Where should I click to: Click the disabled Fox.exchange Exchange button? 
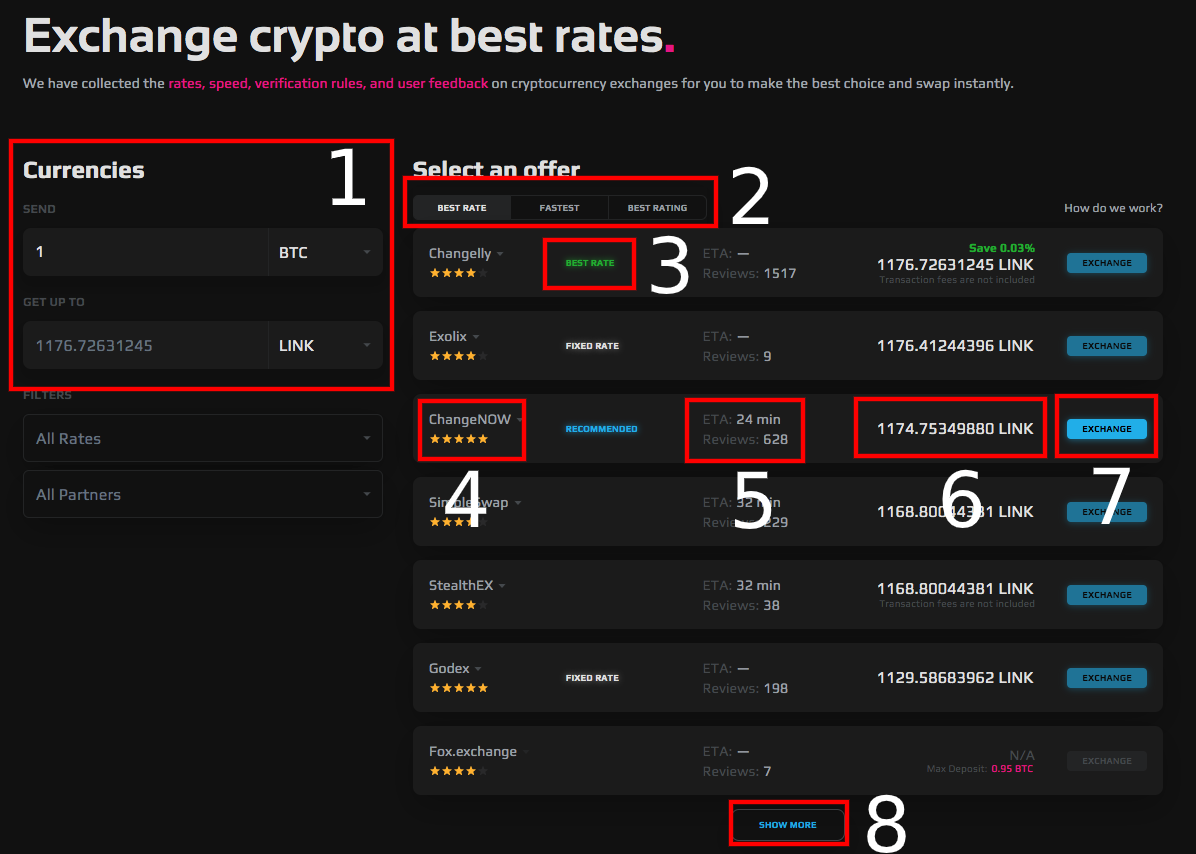(1106, 761)
